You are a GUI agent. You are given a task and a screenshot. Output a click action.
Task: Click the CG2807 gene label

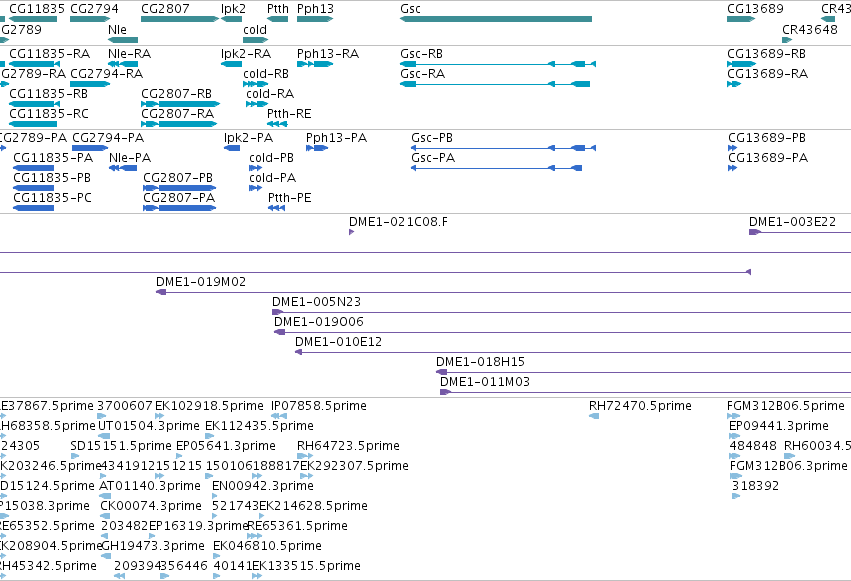click(x=166, y=9)
